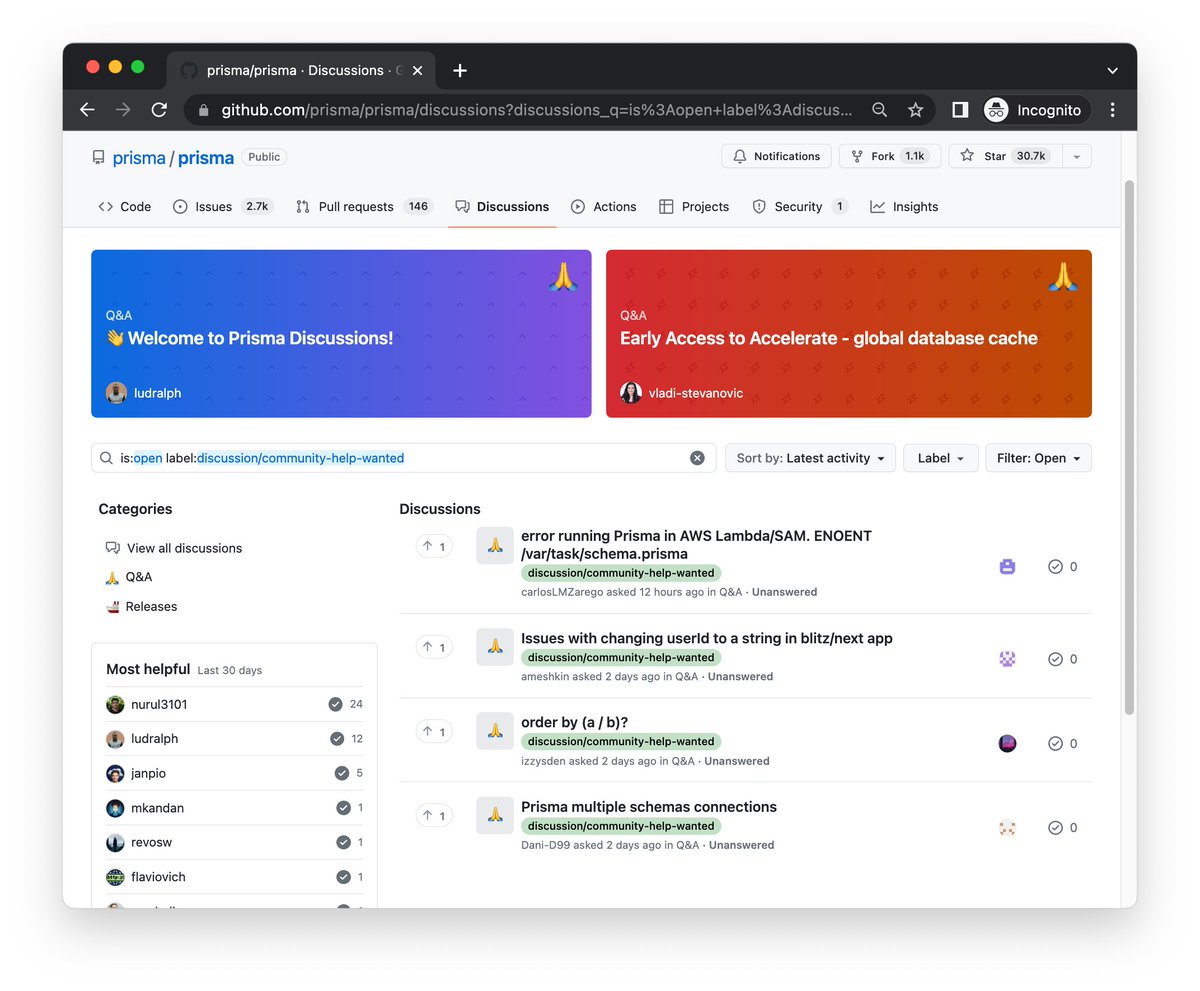
Task: Open 'order by (a / b)?' discussion
Action: pyautogui.click(x=574, y=722)
